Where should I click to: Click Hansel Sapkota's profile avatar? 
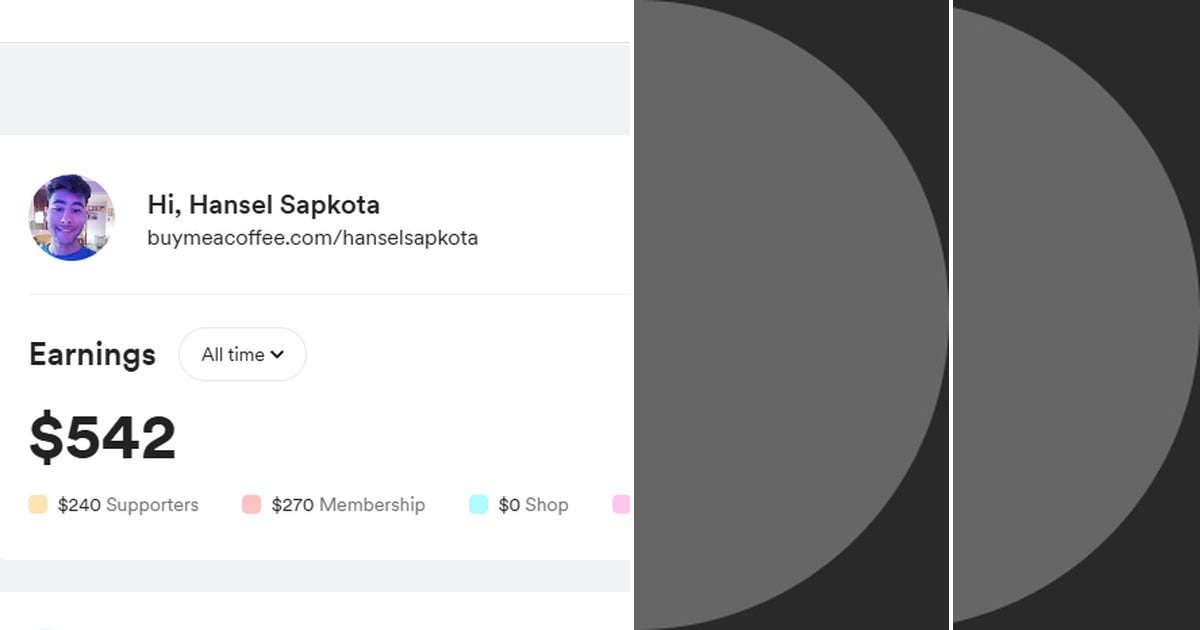point(71,218)
